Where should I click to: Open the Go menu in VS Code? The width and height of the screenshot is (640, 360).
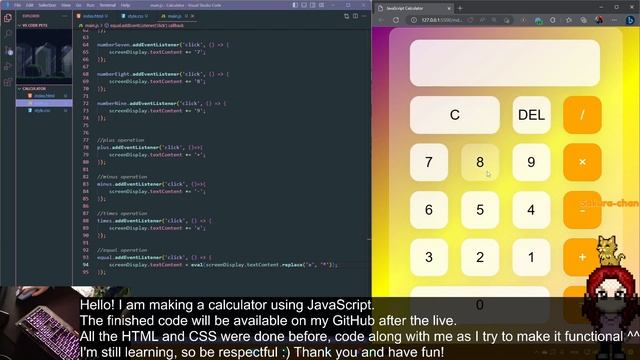point(78,5)
